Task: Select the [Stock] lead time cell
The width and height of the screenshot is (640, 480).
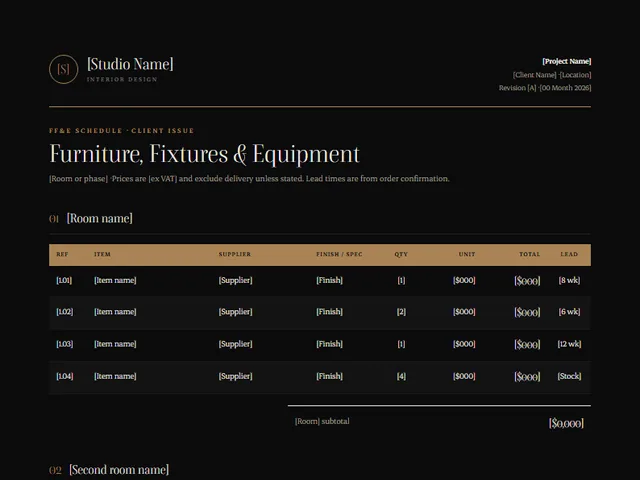Action: click(569, 376)
